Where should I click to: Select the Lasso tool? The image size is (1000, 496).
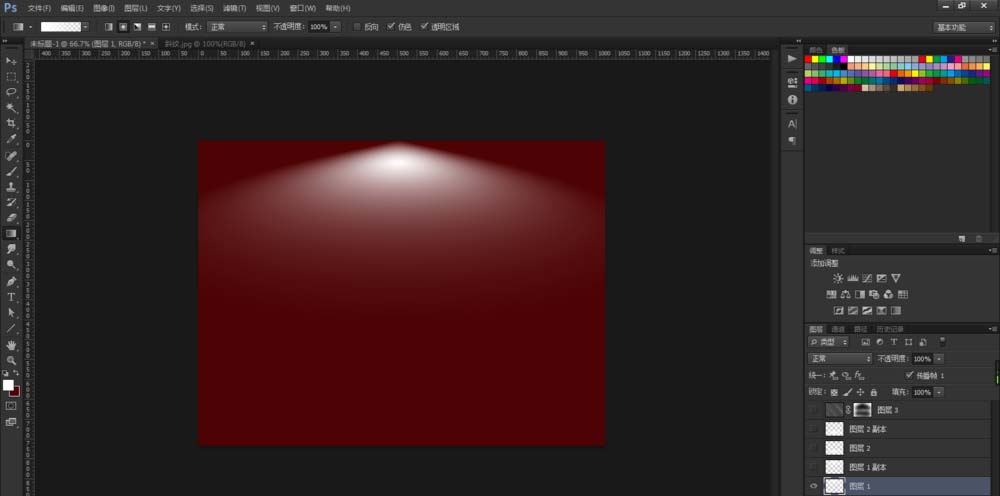click(x=12, y=91)
